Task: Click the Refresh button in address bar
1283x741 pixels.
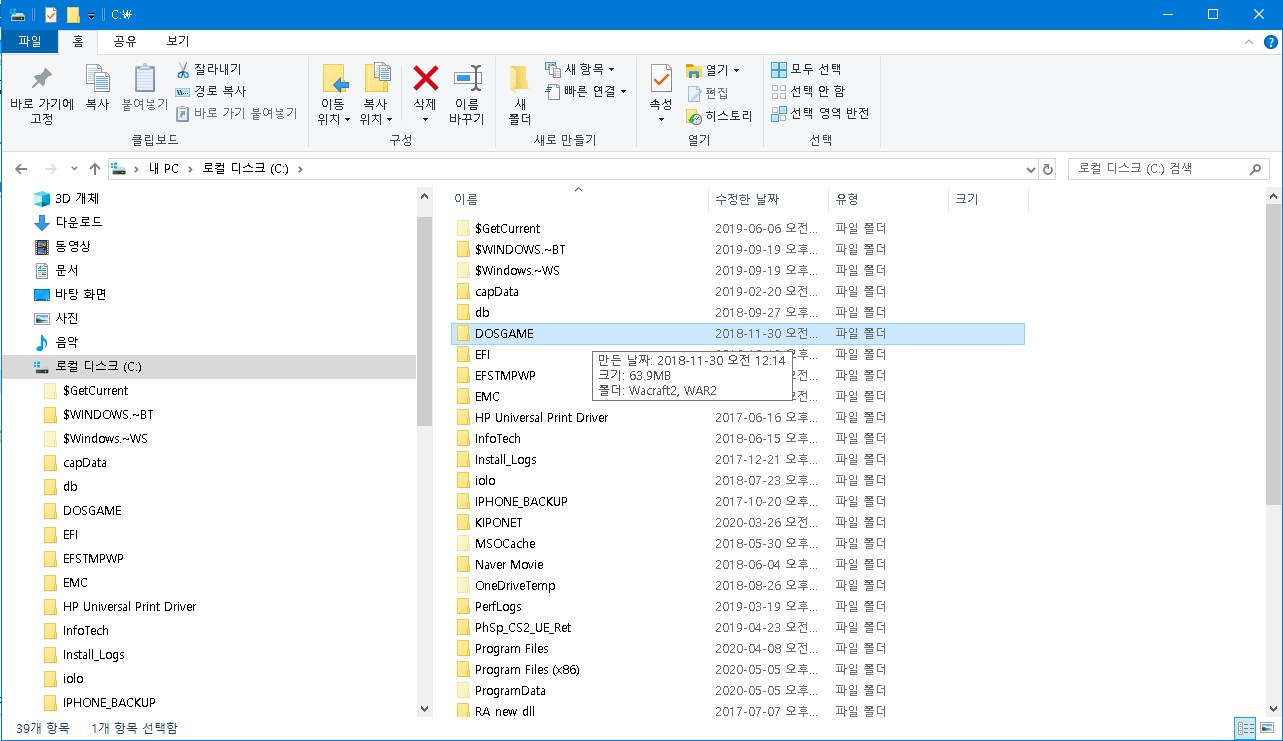Action: pos(1048,169)
